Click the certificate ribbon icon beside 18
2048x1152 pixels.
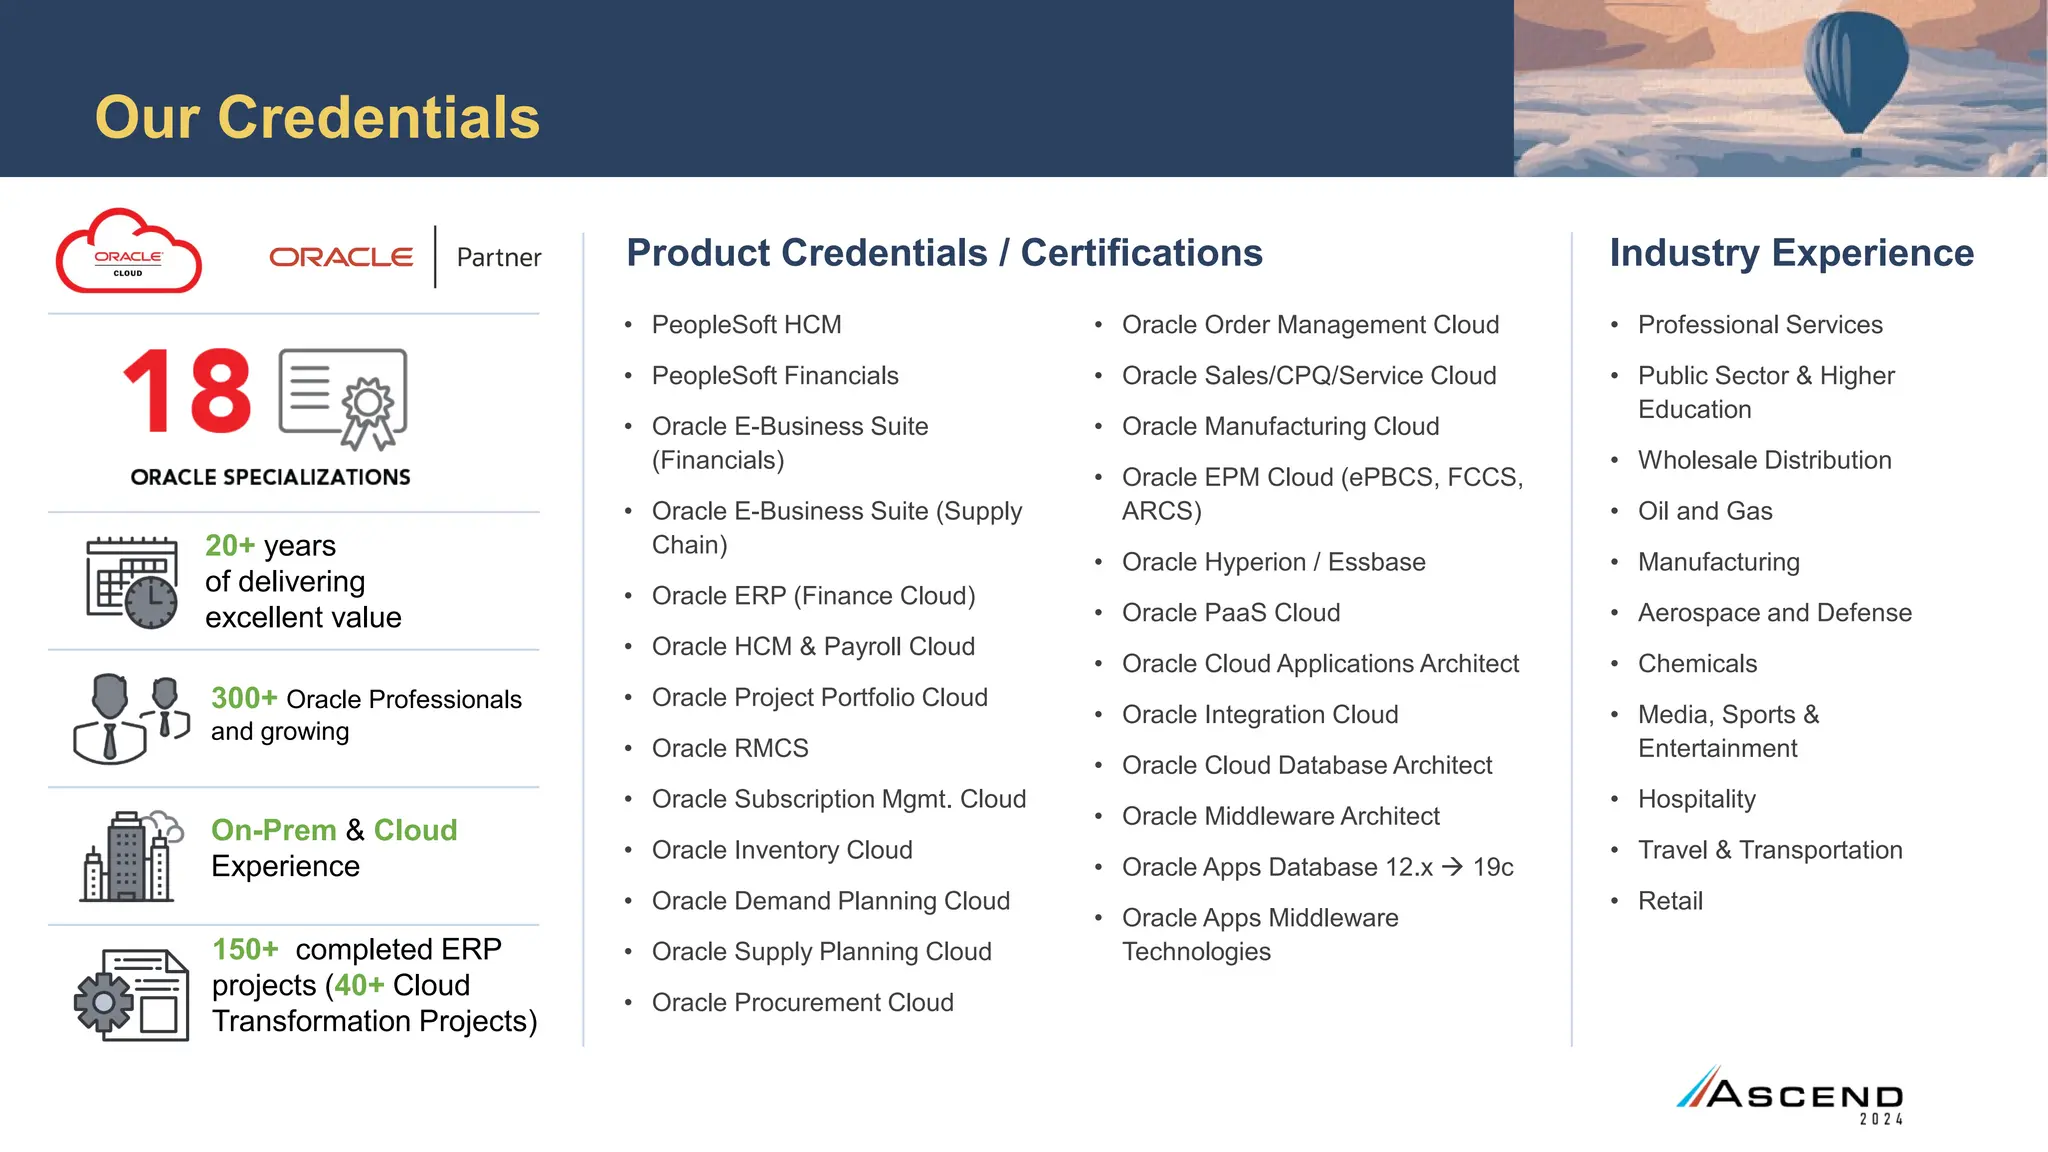coord(343,399)
